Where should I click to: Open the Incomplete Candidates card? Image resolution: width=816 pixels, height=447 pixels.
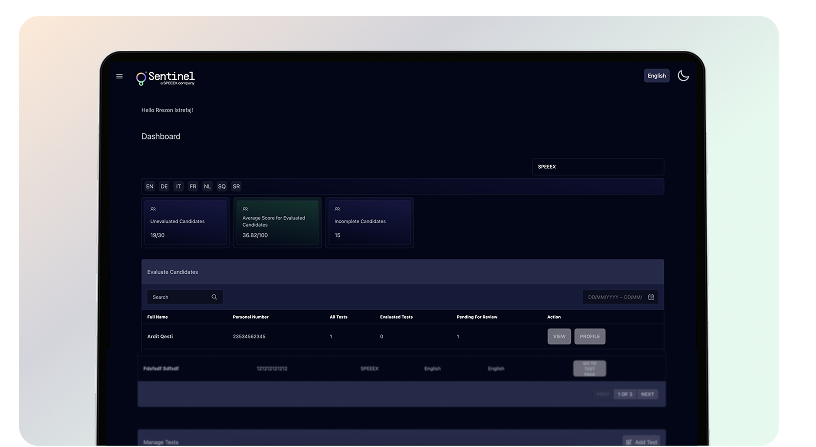369,222
